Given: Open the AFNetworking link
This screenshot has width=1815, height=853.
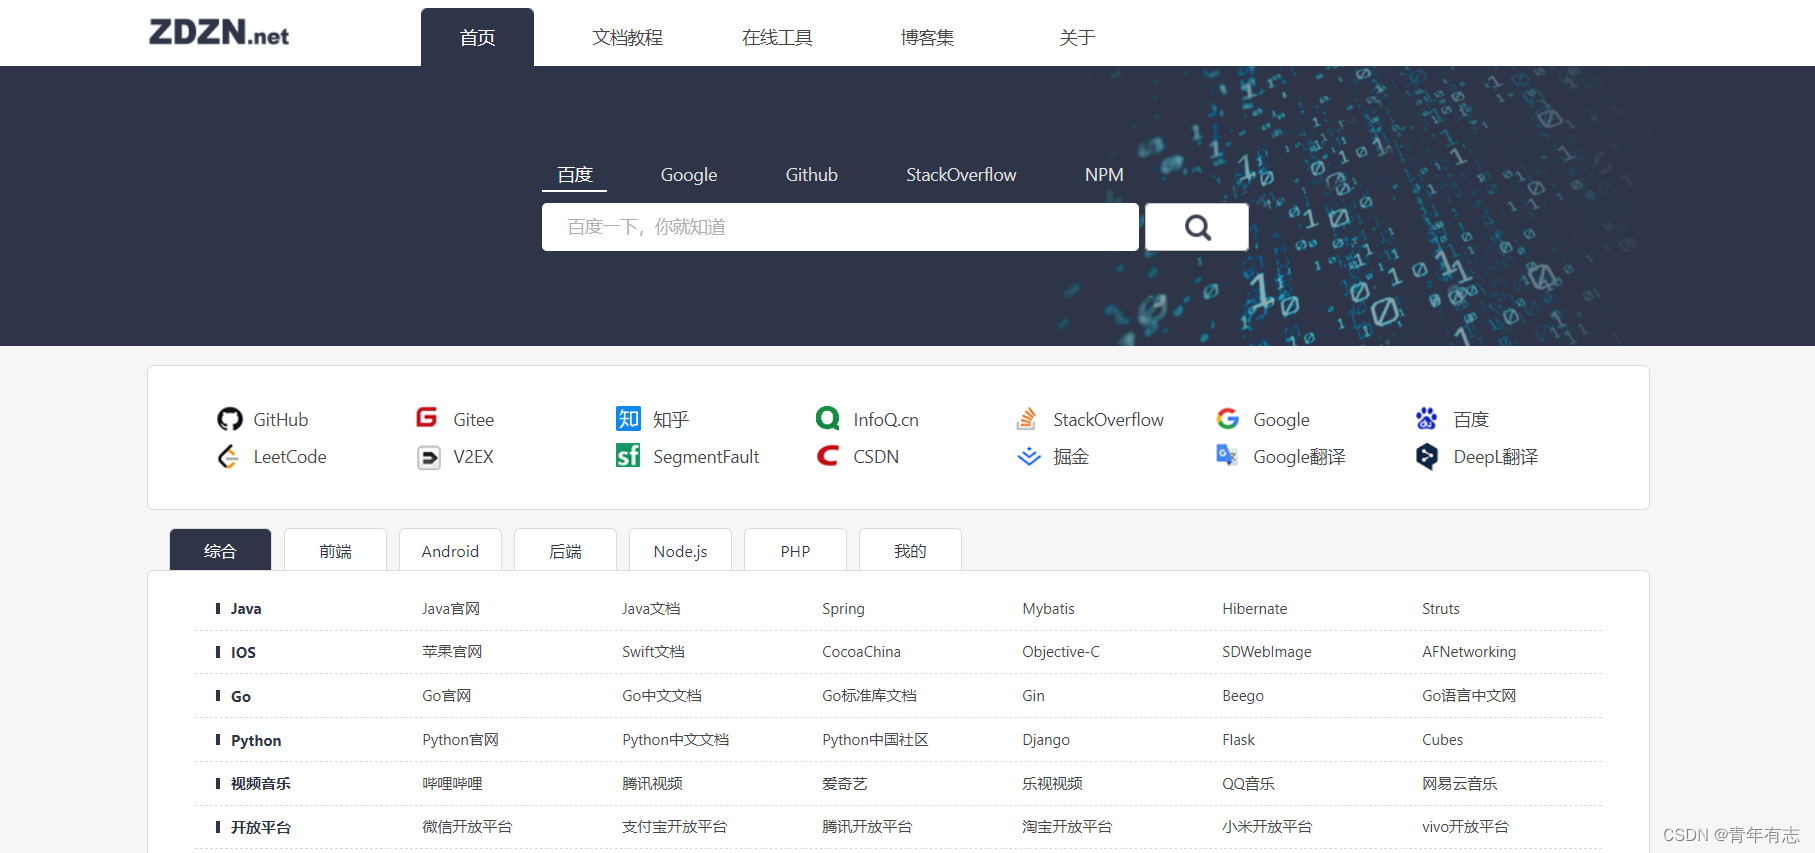Looking at the screenshot, I should 1469,651.
